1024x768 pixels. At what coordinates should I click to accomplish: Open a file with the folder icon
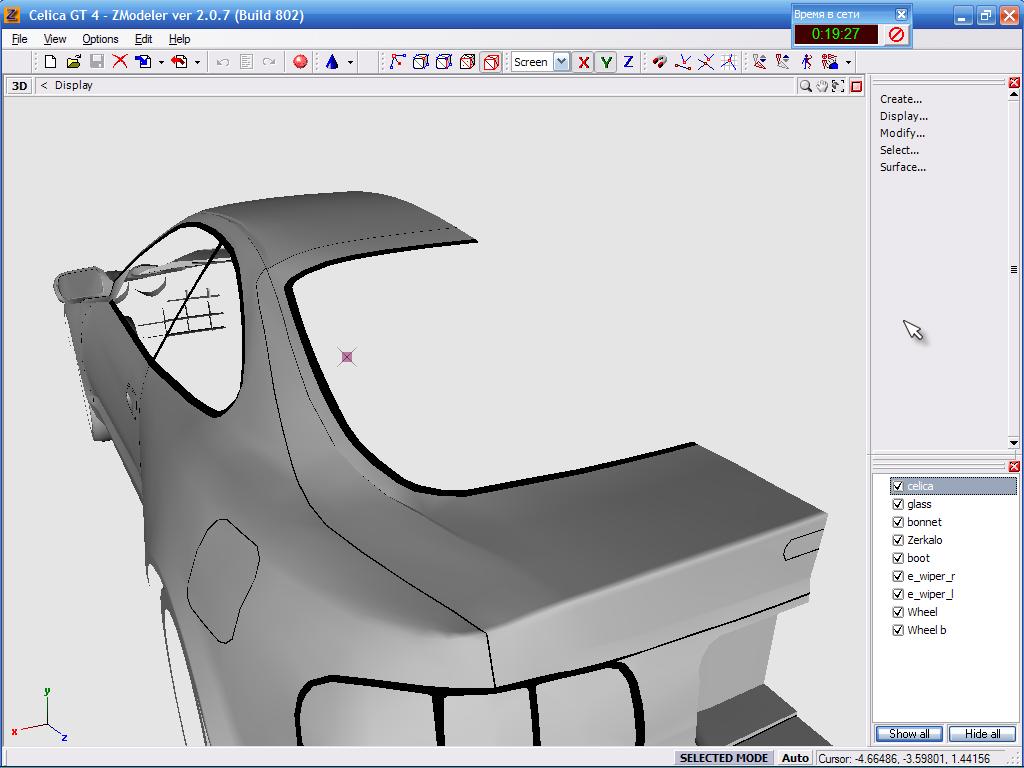[73, 62]
